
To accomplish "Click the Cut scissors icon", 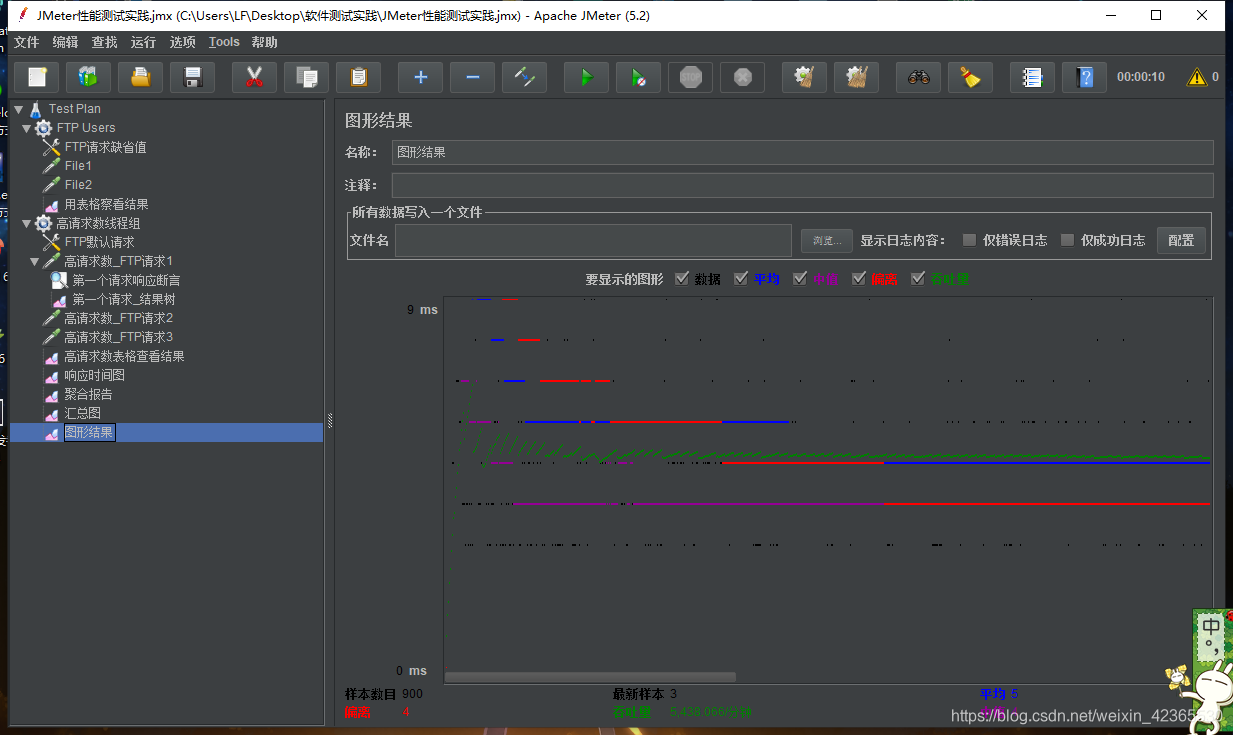I will click(x=255, y=77).
